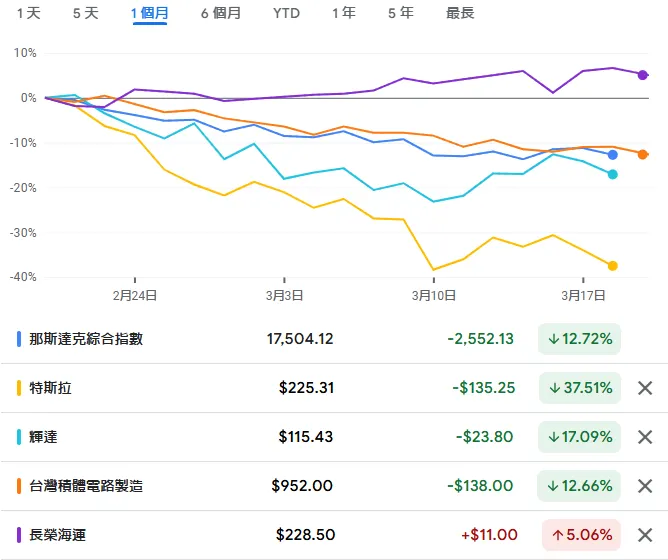Image resolution: width=668 pixels, height=560 pixels.
Task: Click the yellow 特斯拉 color marker
Action: tap(19, 388)
